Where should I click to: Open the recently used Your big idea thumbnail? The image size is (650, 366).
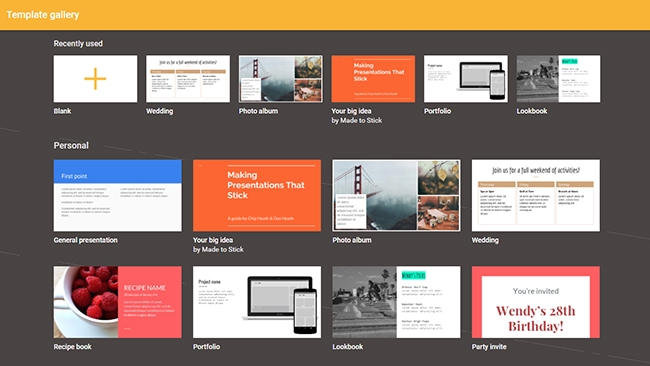pos(373,79)
